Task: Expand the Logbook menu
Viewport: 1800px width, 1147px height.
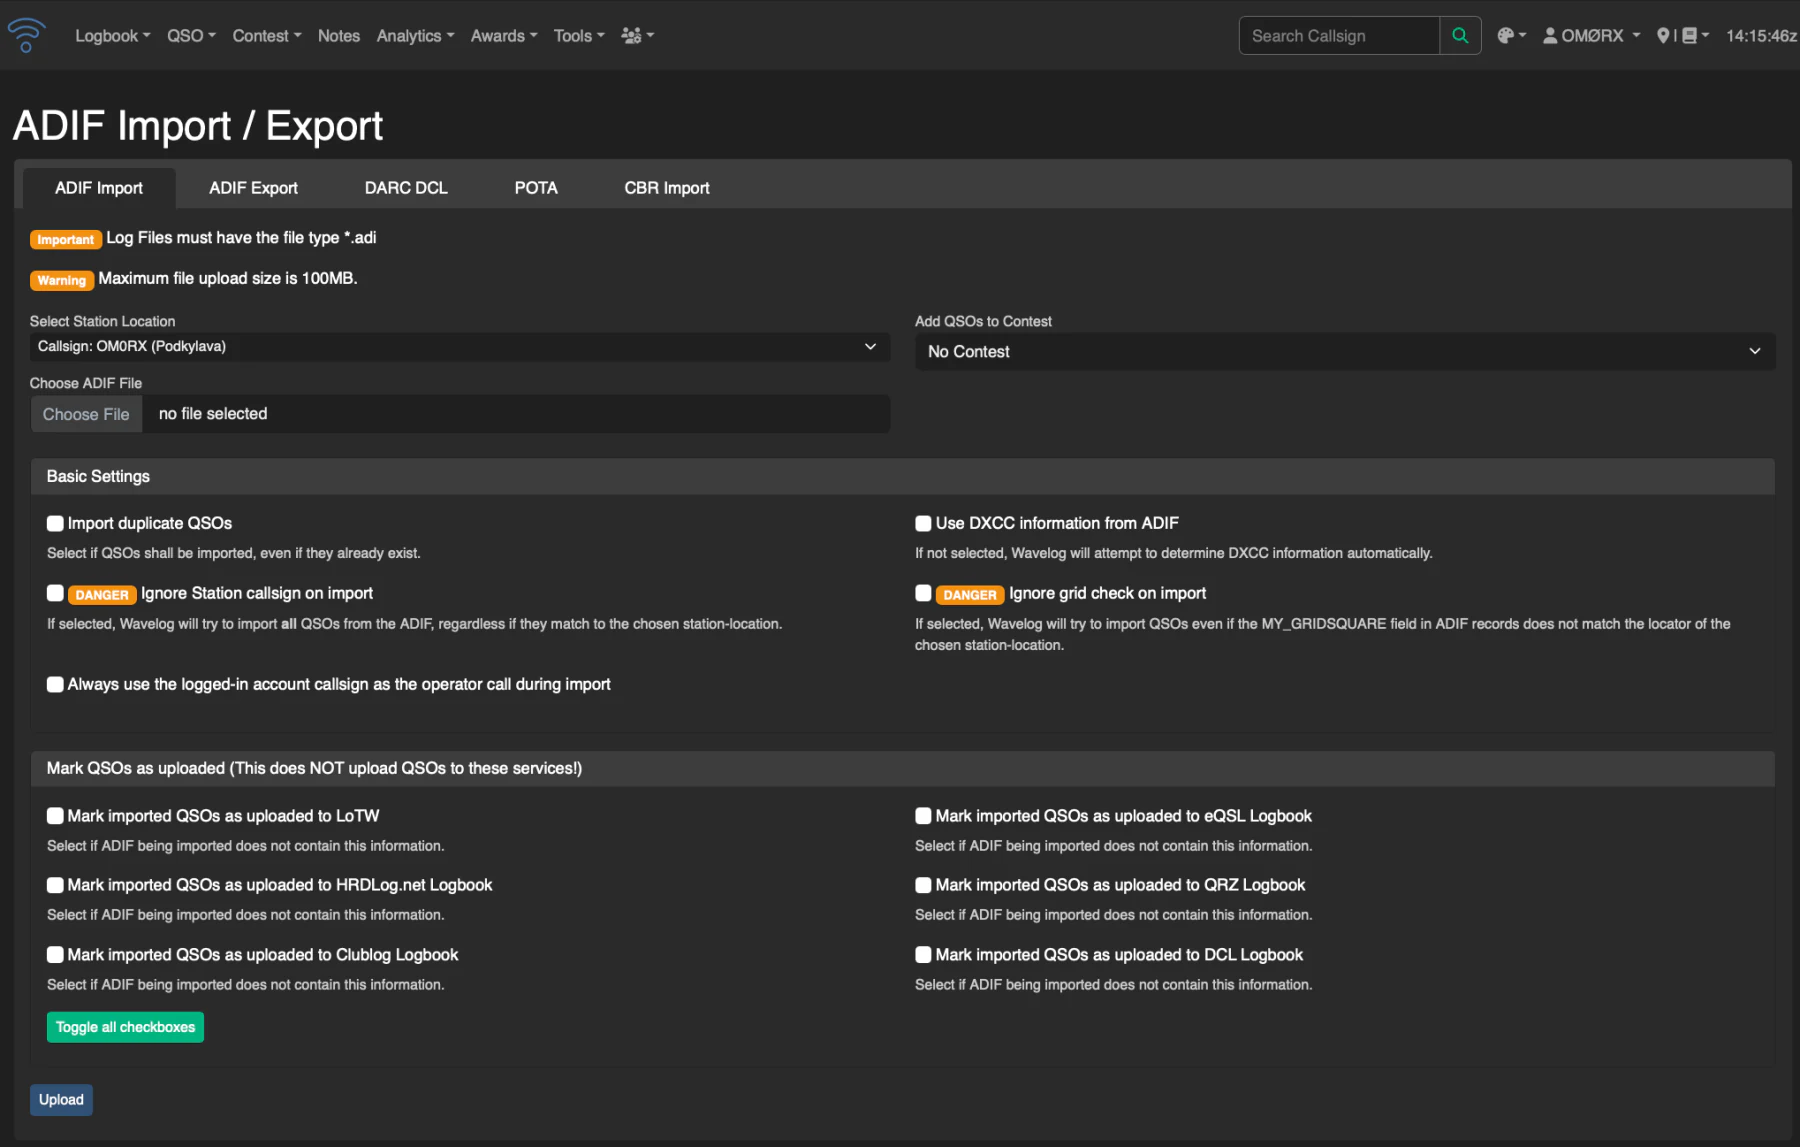Action: pos(112,35)
